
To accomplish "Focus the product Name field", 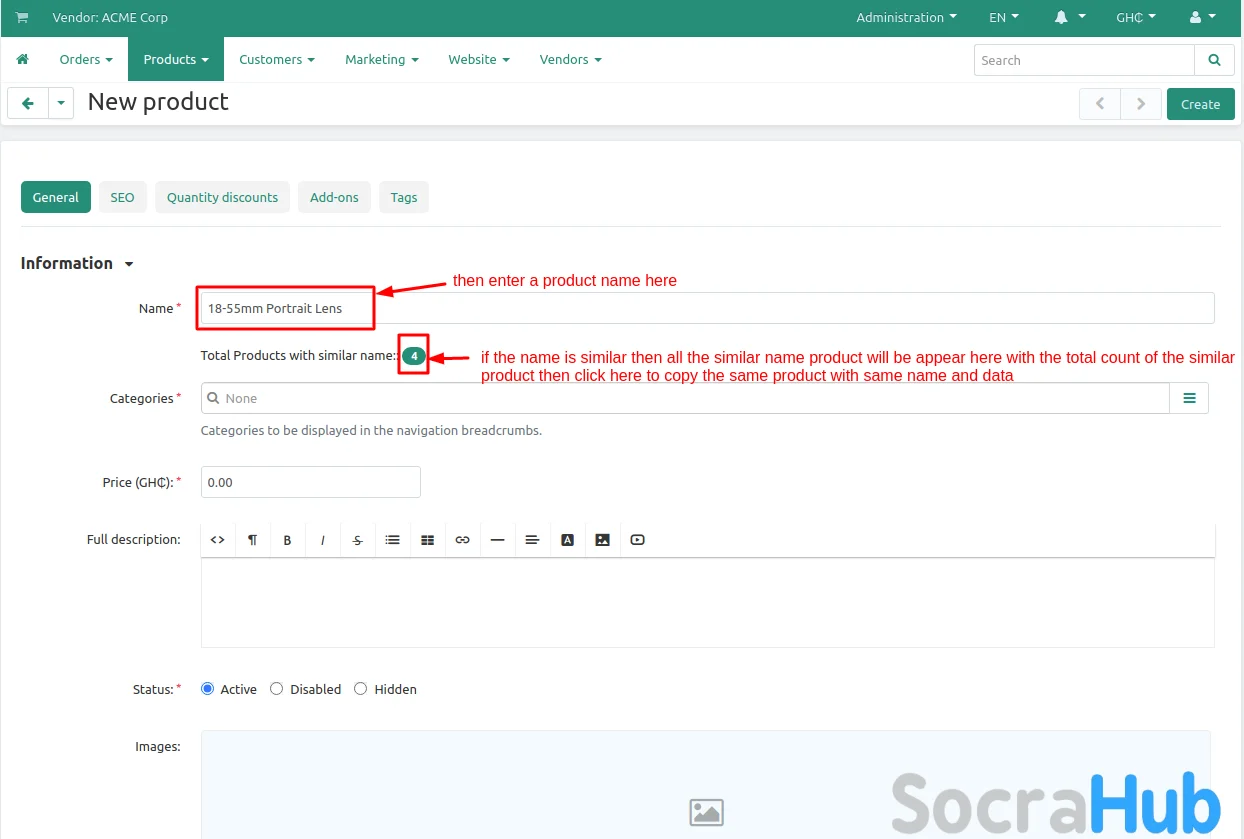I will tap(707, 308).
